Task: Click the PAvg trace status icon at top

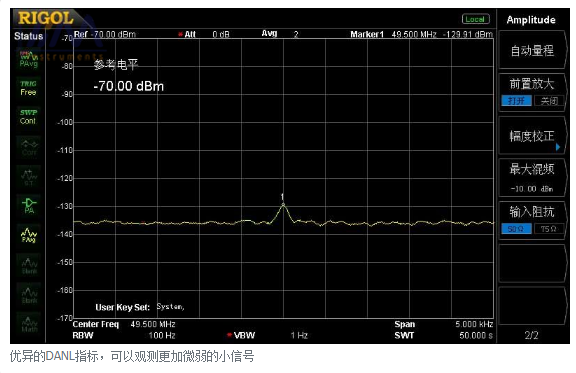Action: [x=28, y=59]
